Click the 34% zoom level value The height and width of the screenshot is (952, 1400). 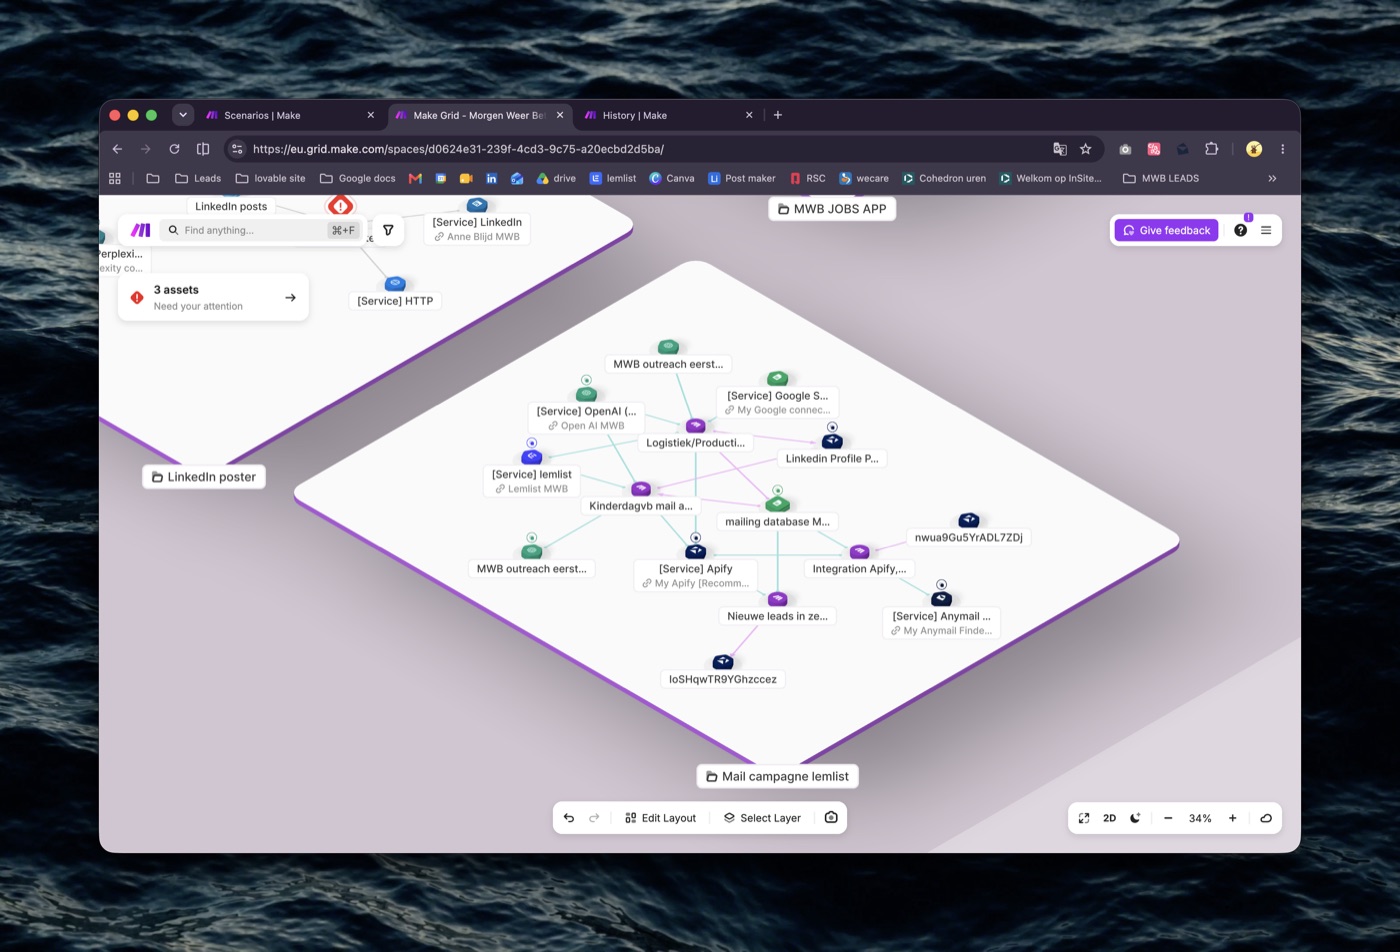[1200, 818]
